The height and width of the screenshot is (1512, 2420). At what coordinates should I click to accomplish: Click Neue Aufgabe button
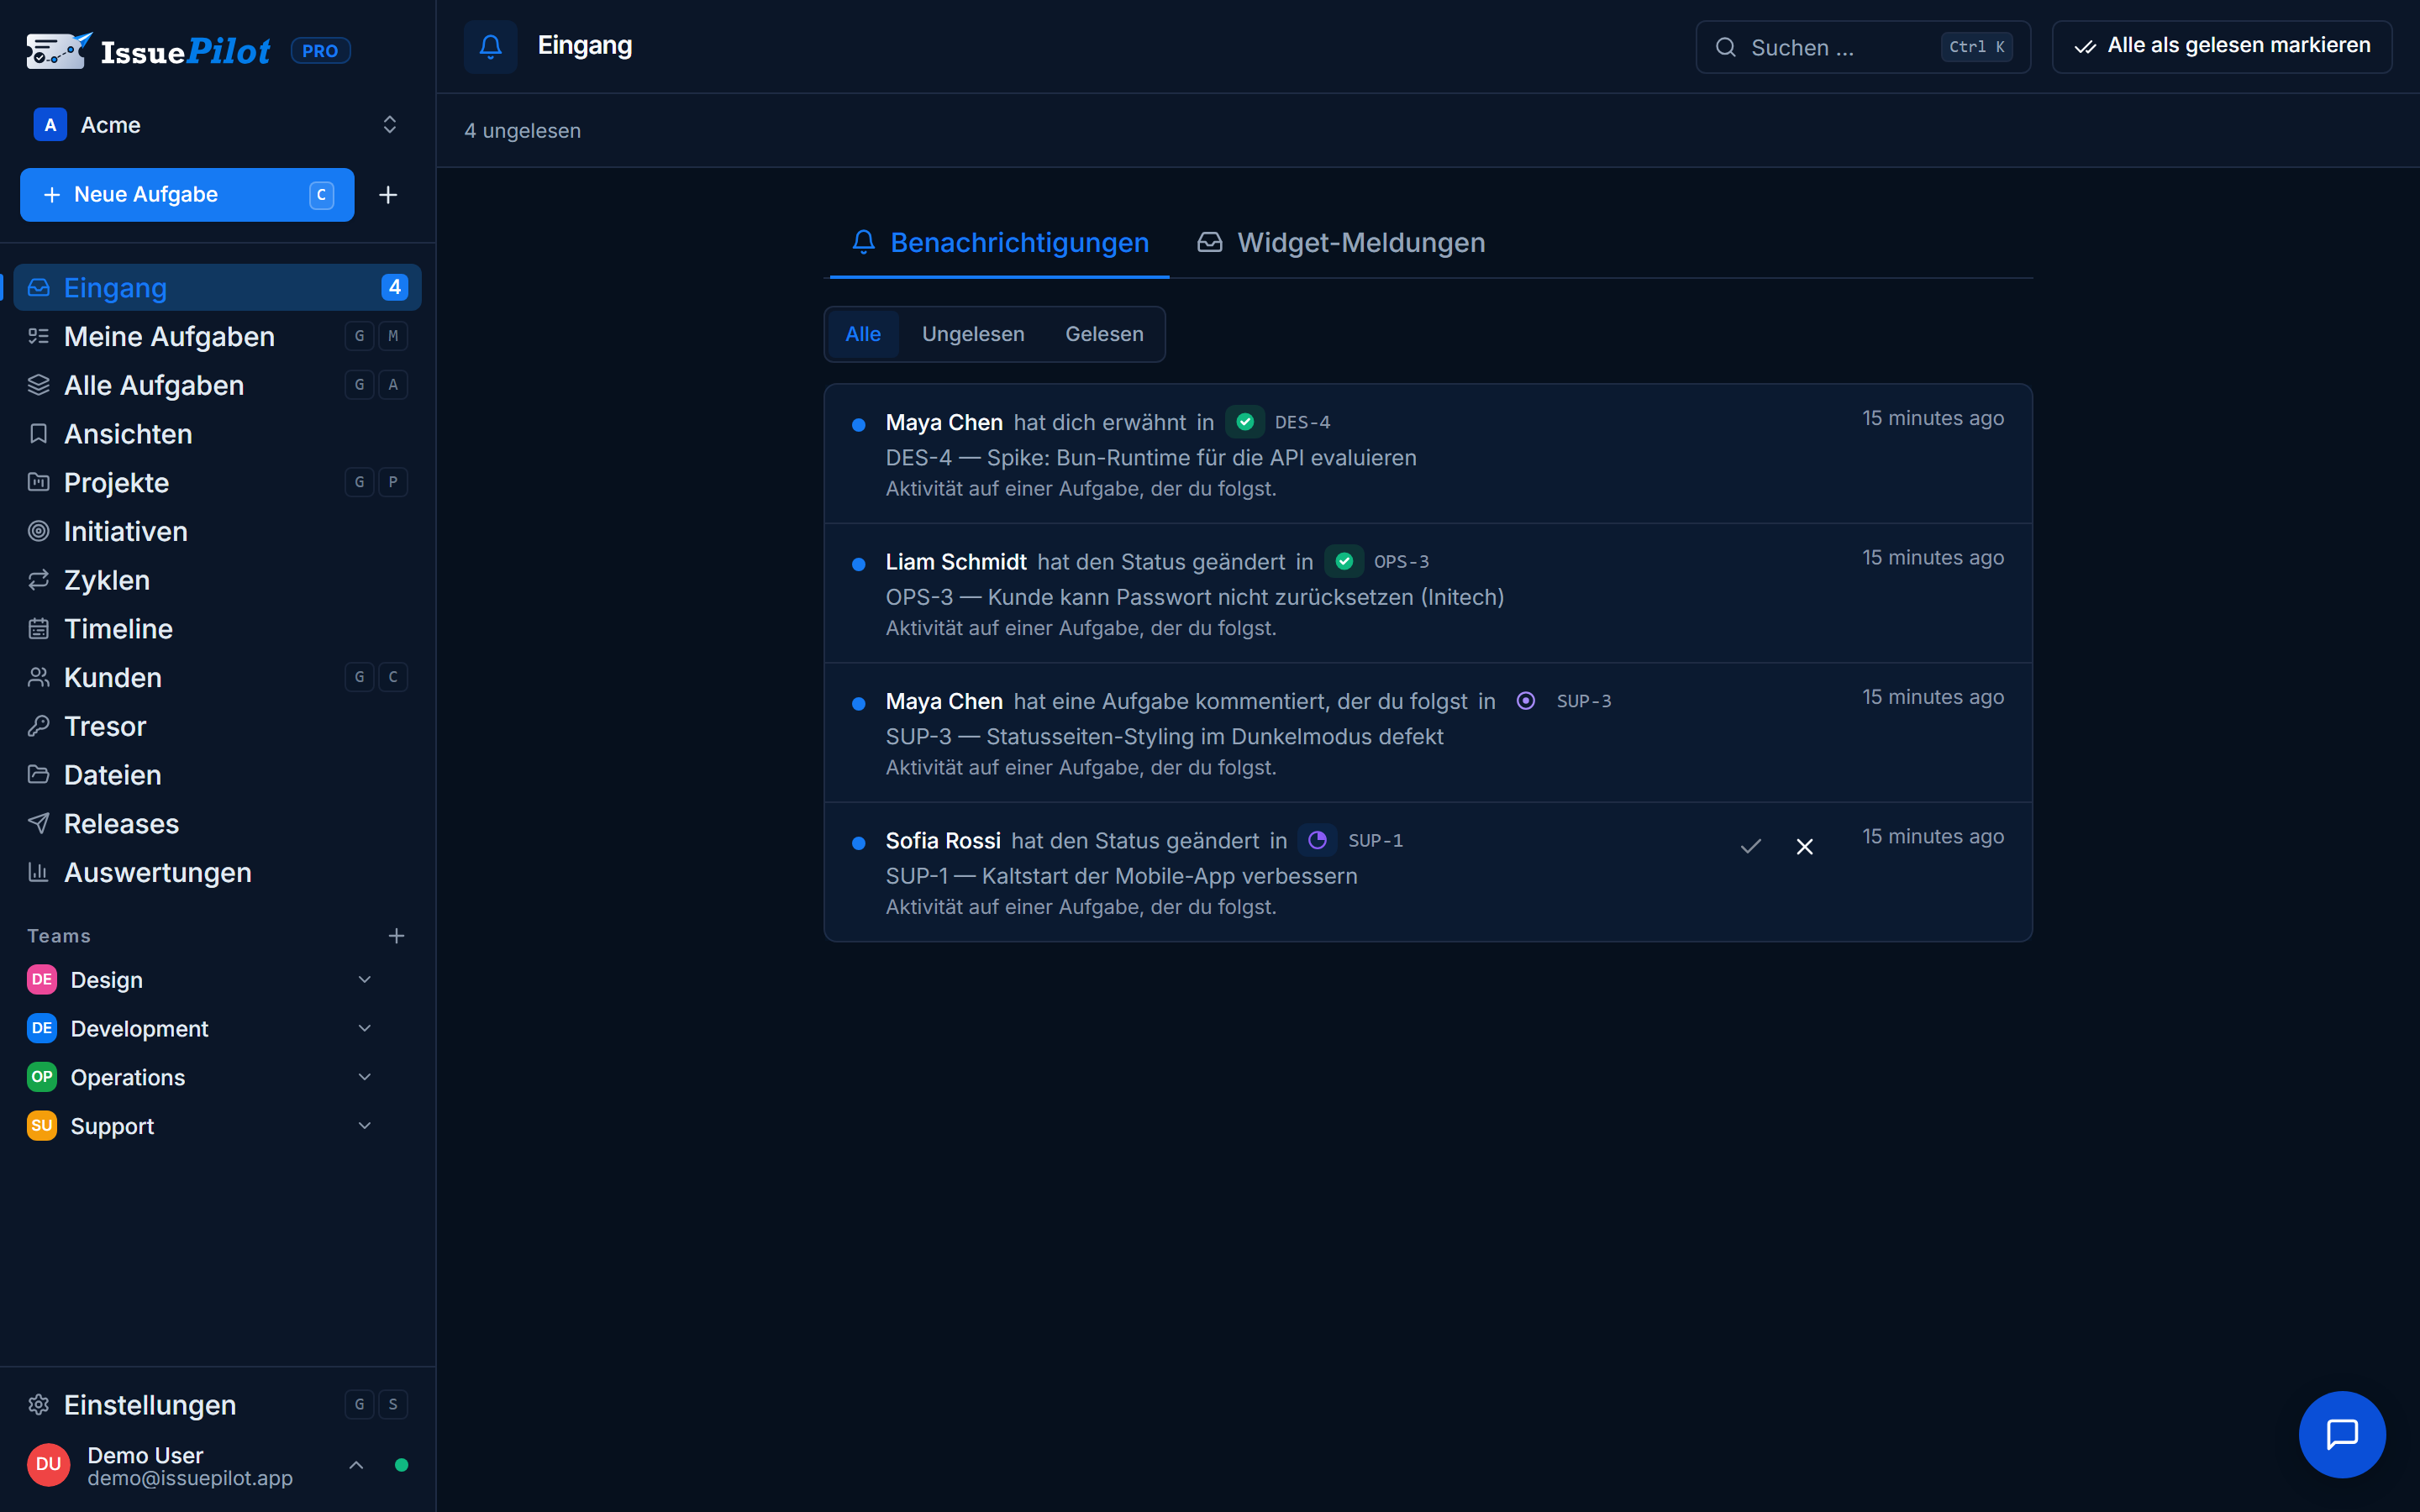coord(187,195)
